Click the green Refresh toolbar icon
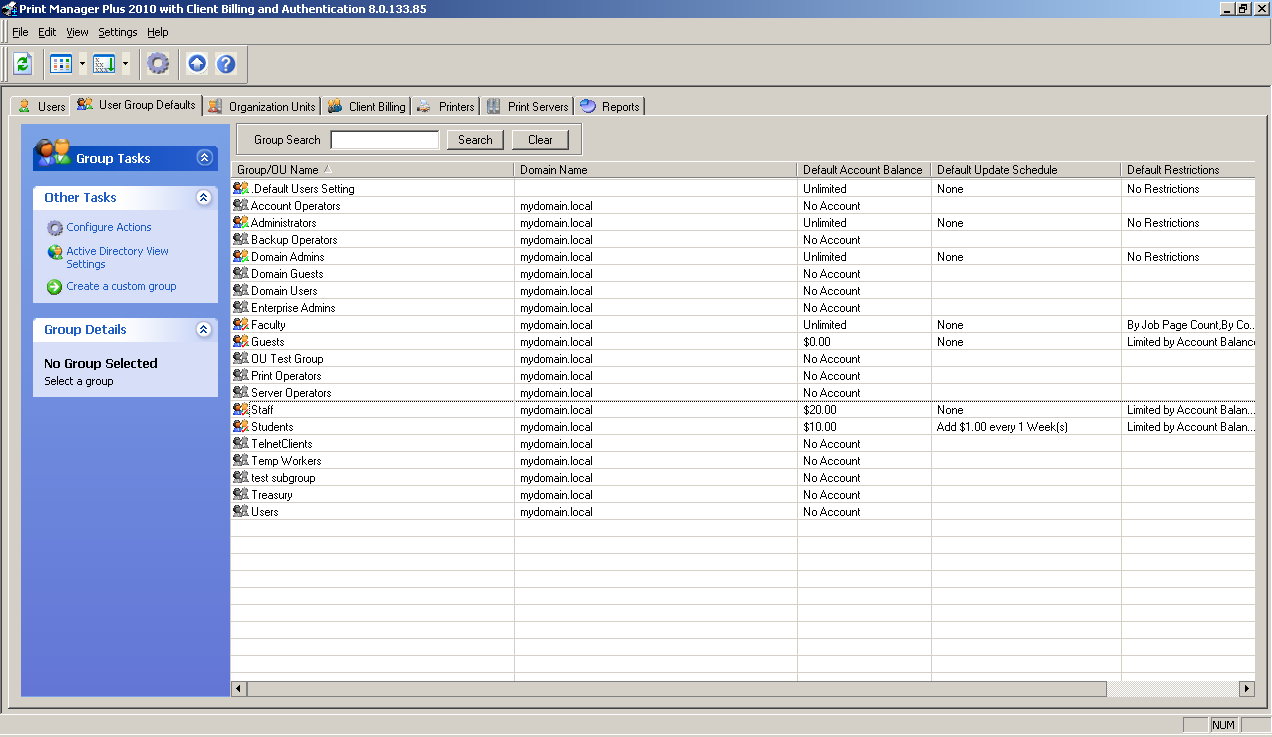The width and height of the screenshot is (1272, 737). [x=23, y=64]
